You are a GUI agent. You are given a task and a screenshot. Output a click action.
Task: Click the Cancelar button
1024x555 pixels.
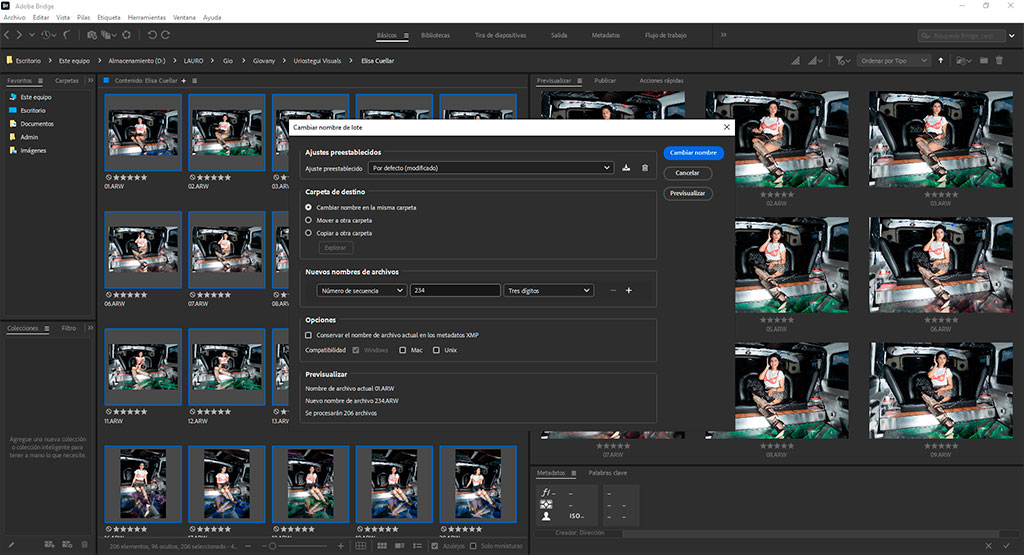(687, 173)
